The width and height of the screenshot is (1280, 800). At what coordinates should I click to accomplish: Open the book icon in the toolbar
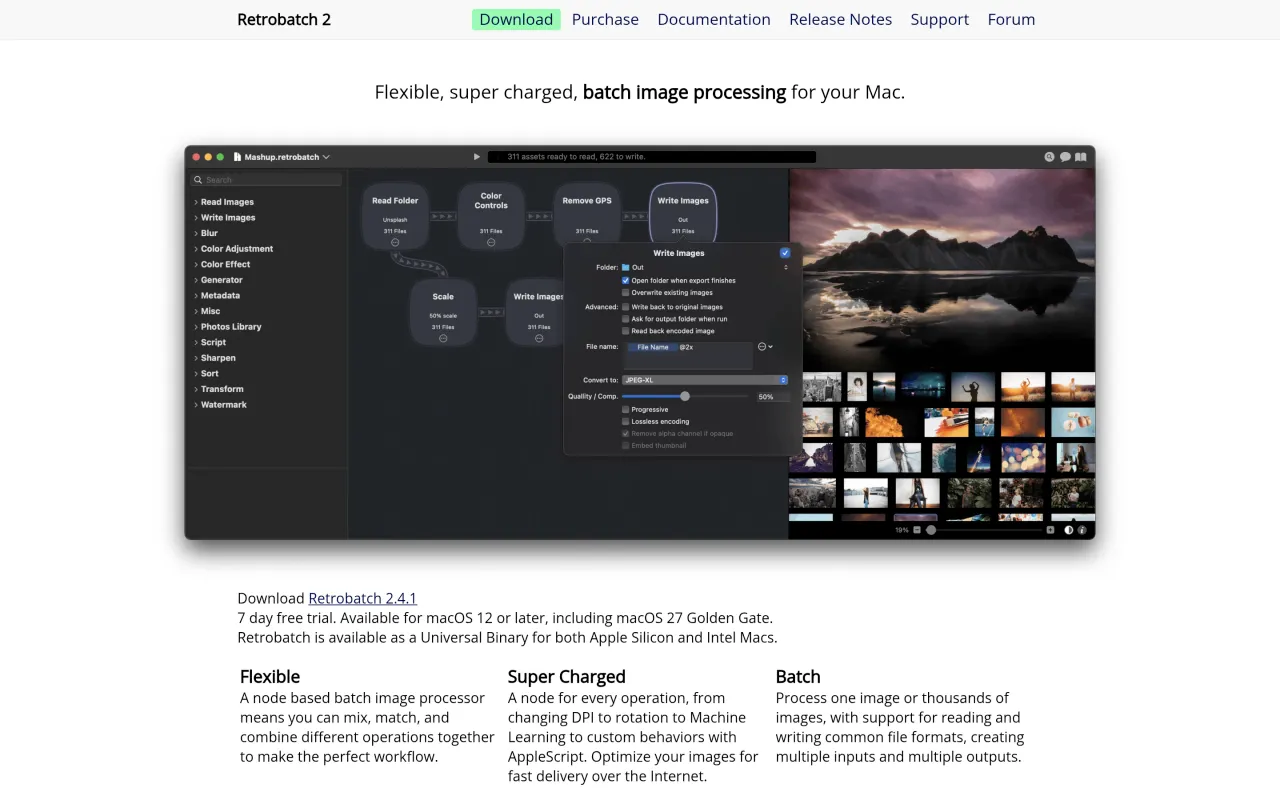tap(1080, 157)
